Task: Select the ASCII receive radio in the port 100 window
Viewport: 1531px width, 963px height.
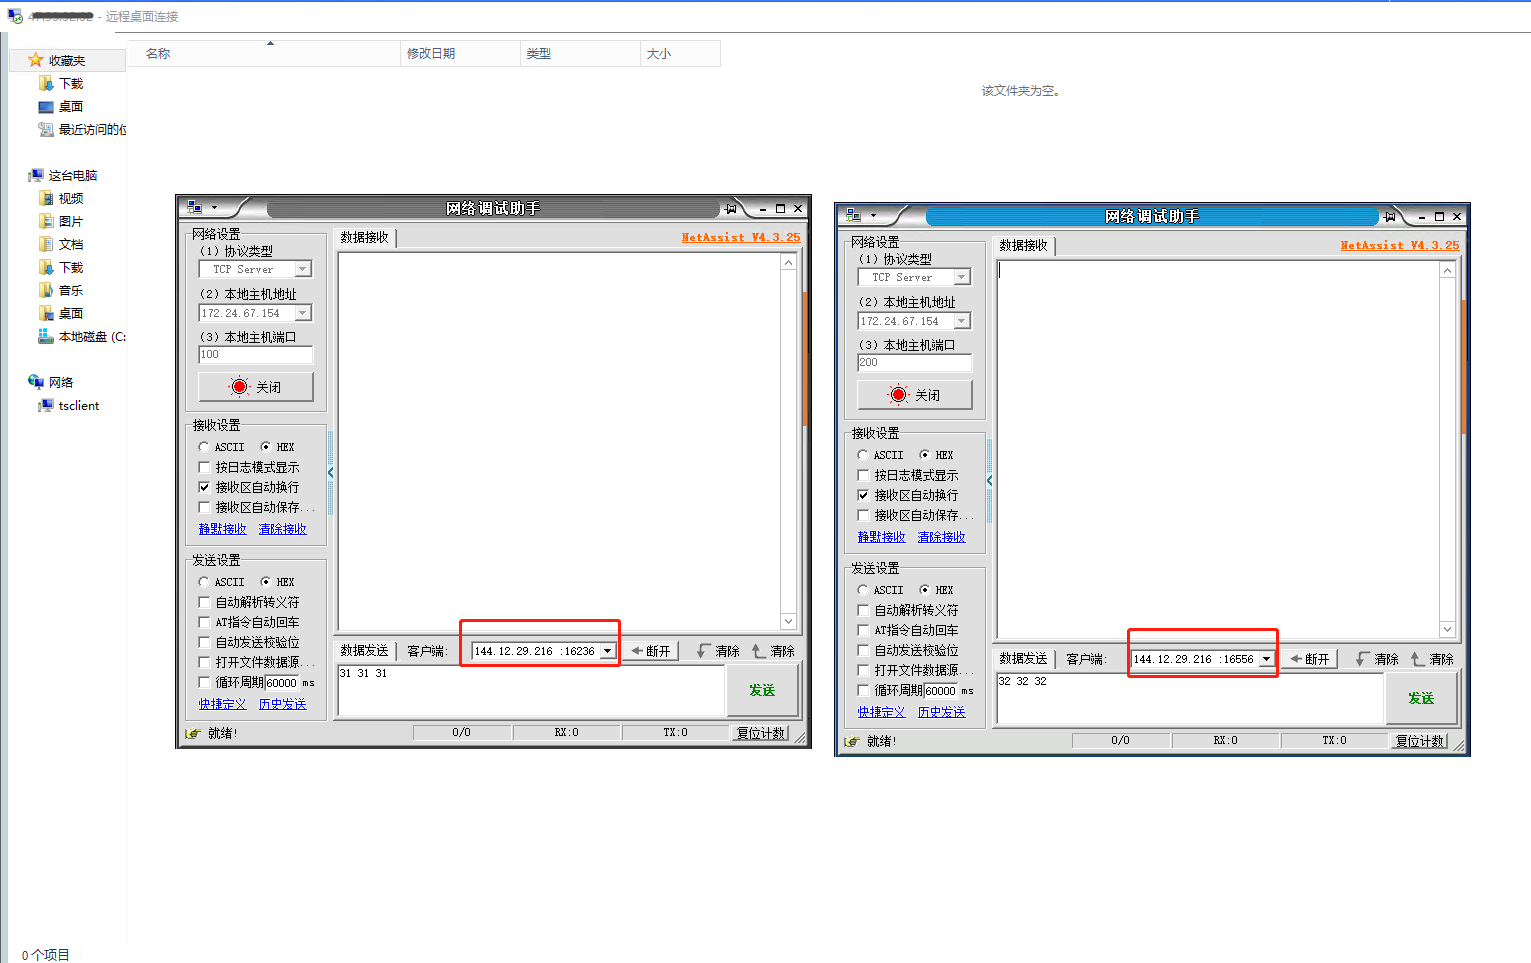Action: coord(204,447)
